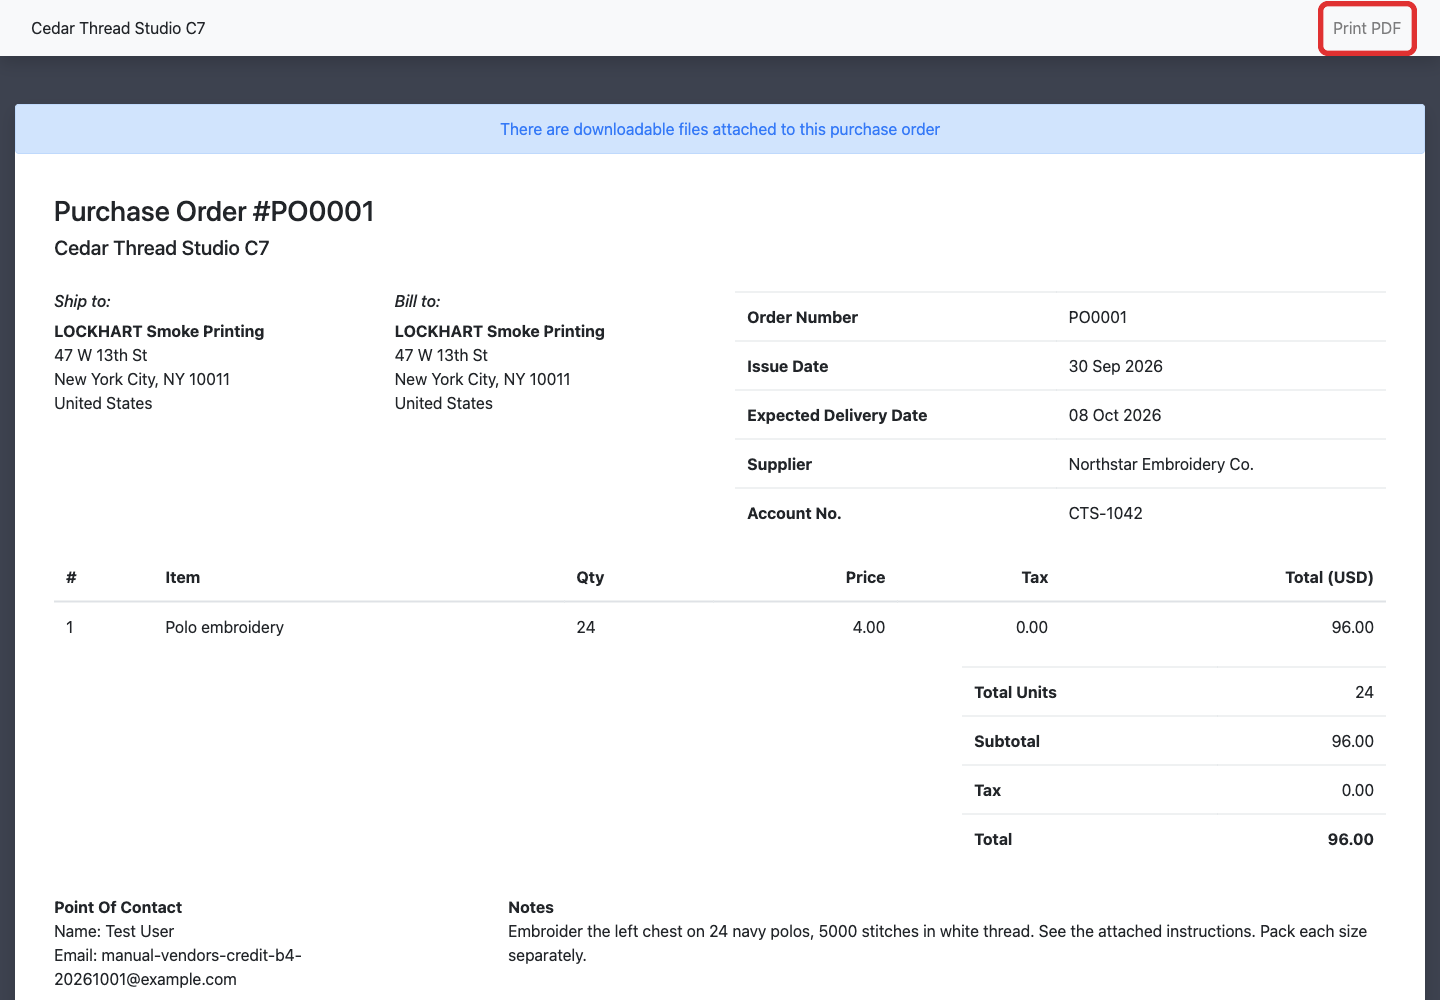The height and width of the screenshot is (1000, 1440).
Task: Click the 'Point Of Contact' heading
Action: point(118,907)
